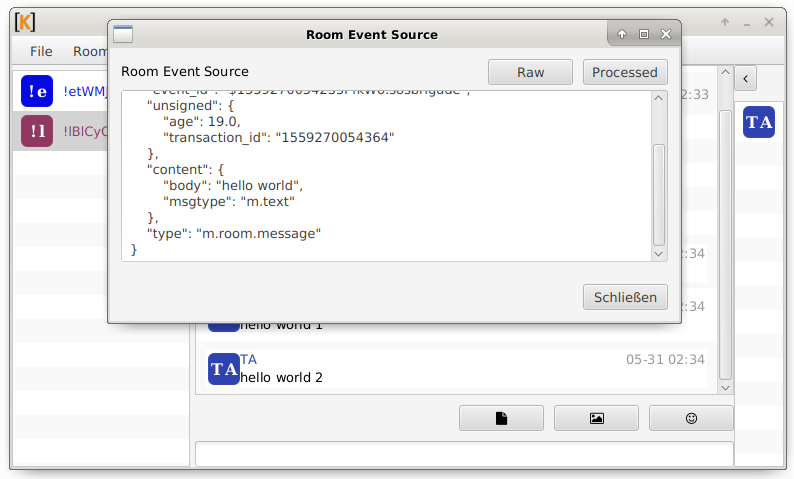This screenshot has width=794, height=479.
Task: Collapse the member list with arrow button
Action: point(747,79)
